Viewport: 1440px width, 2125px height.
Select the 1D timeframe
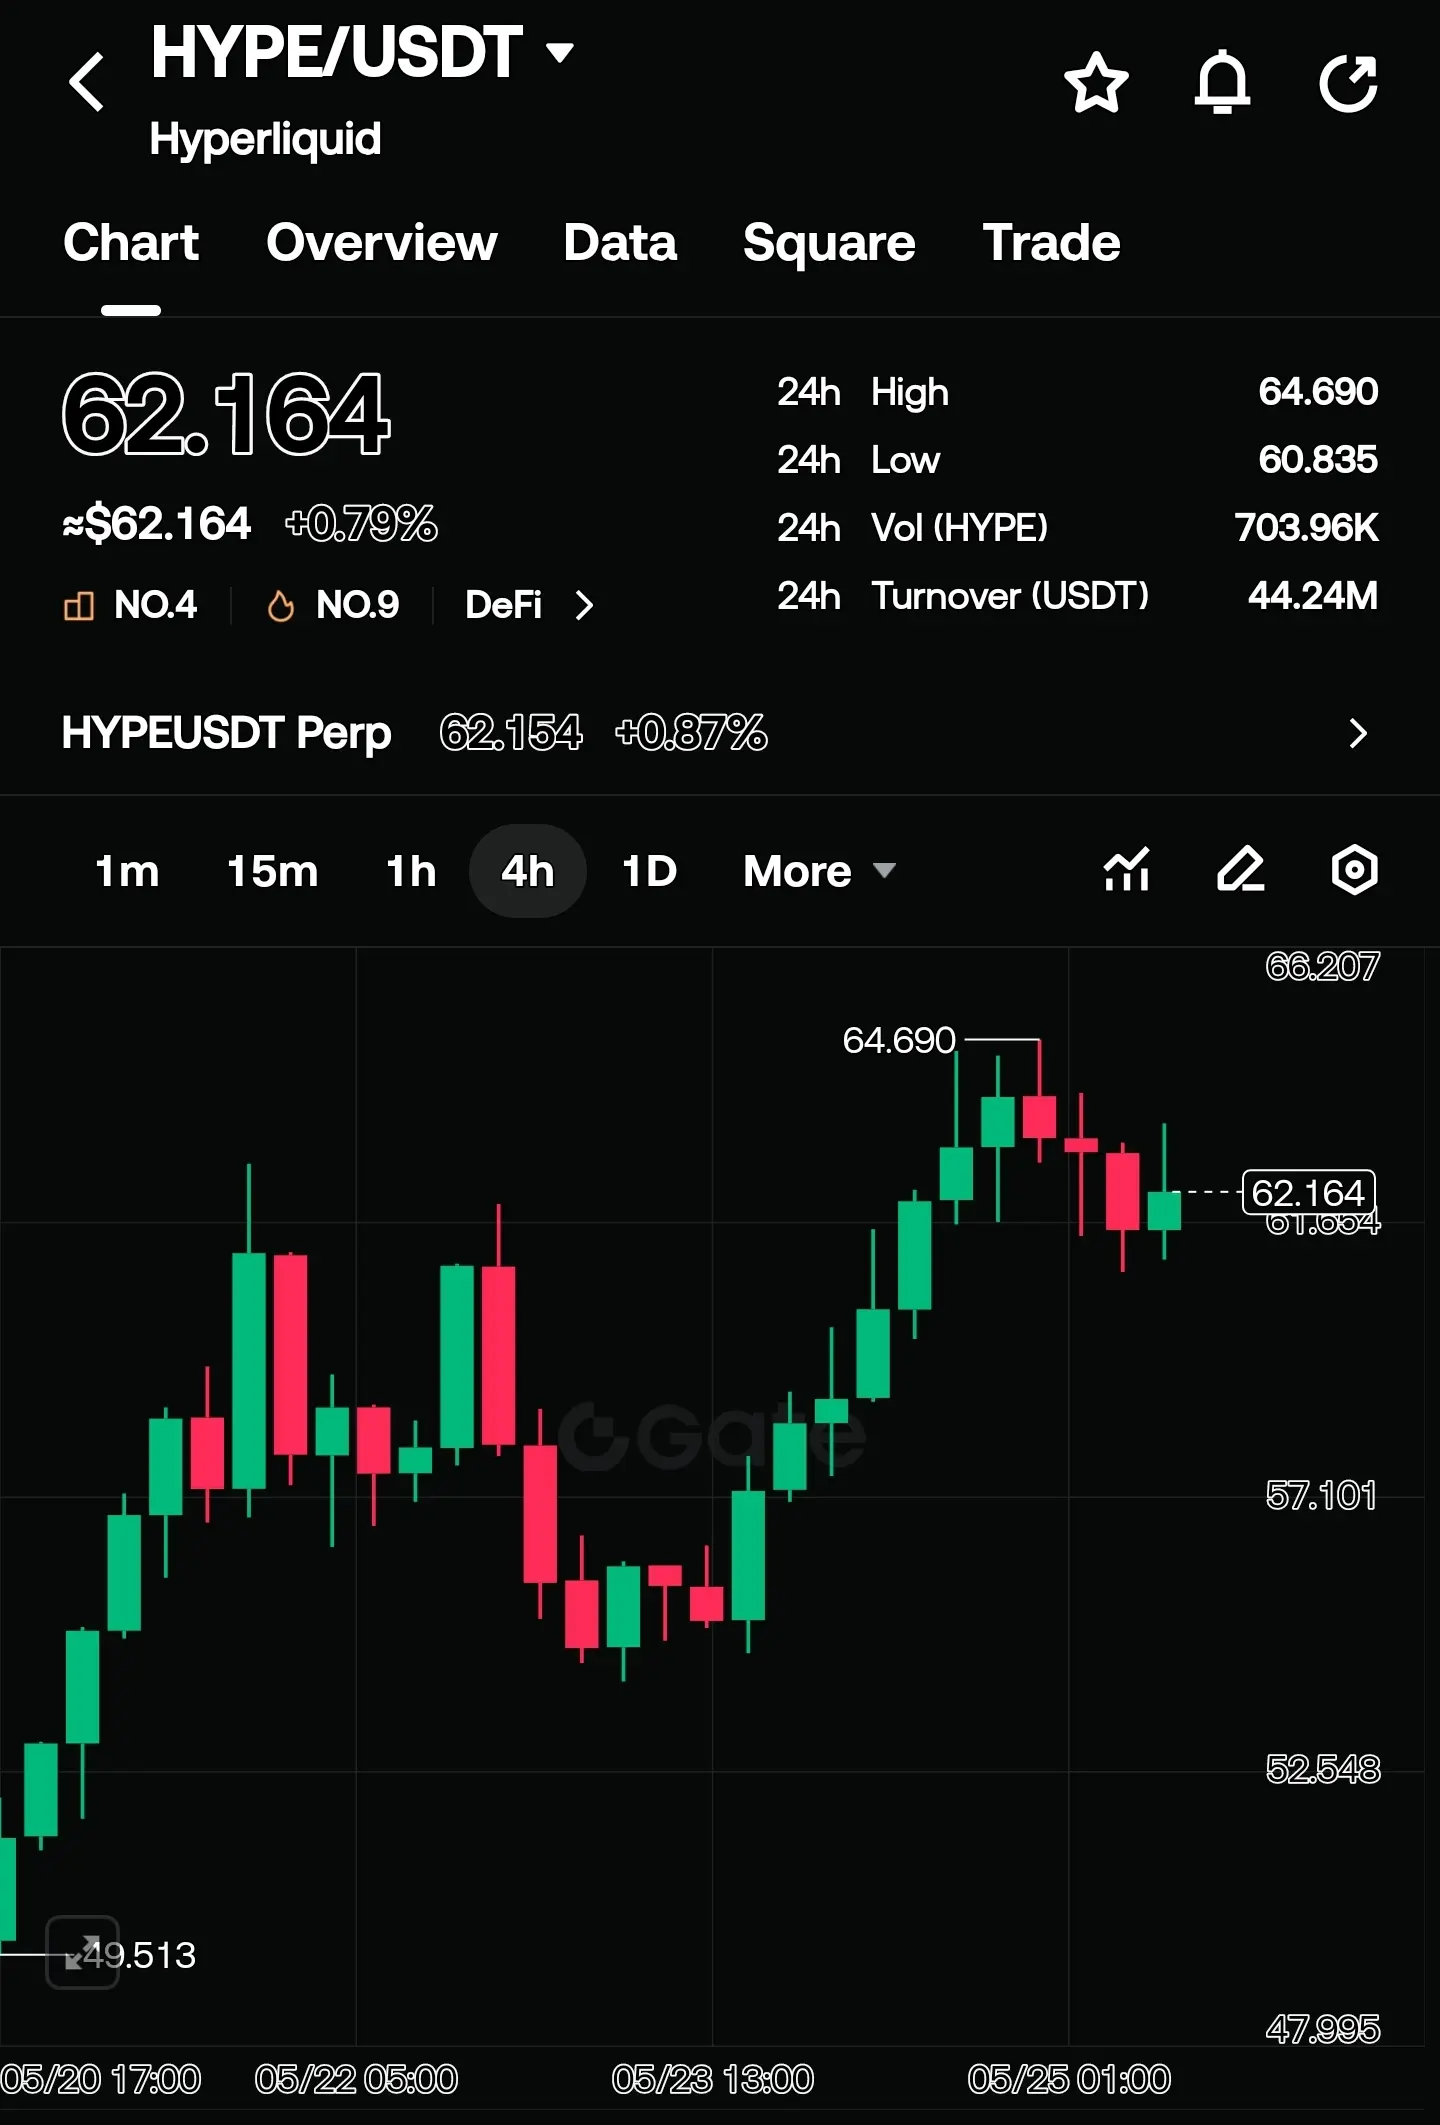click(650, 871)
